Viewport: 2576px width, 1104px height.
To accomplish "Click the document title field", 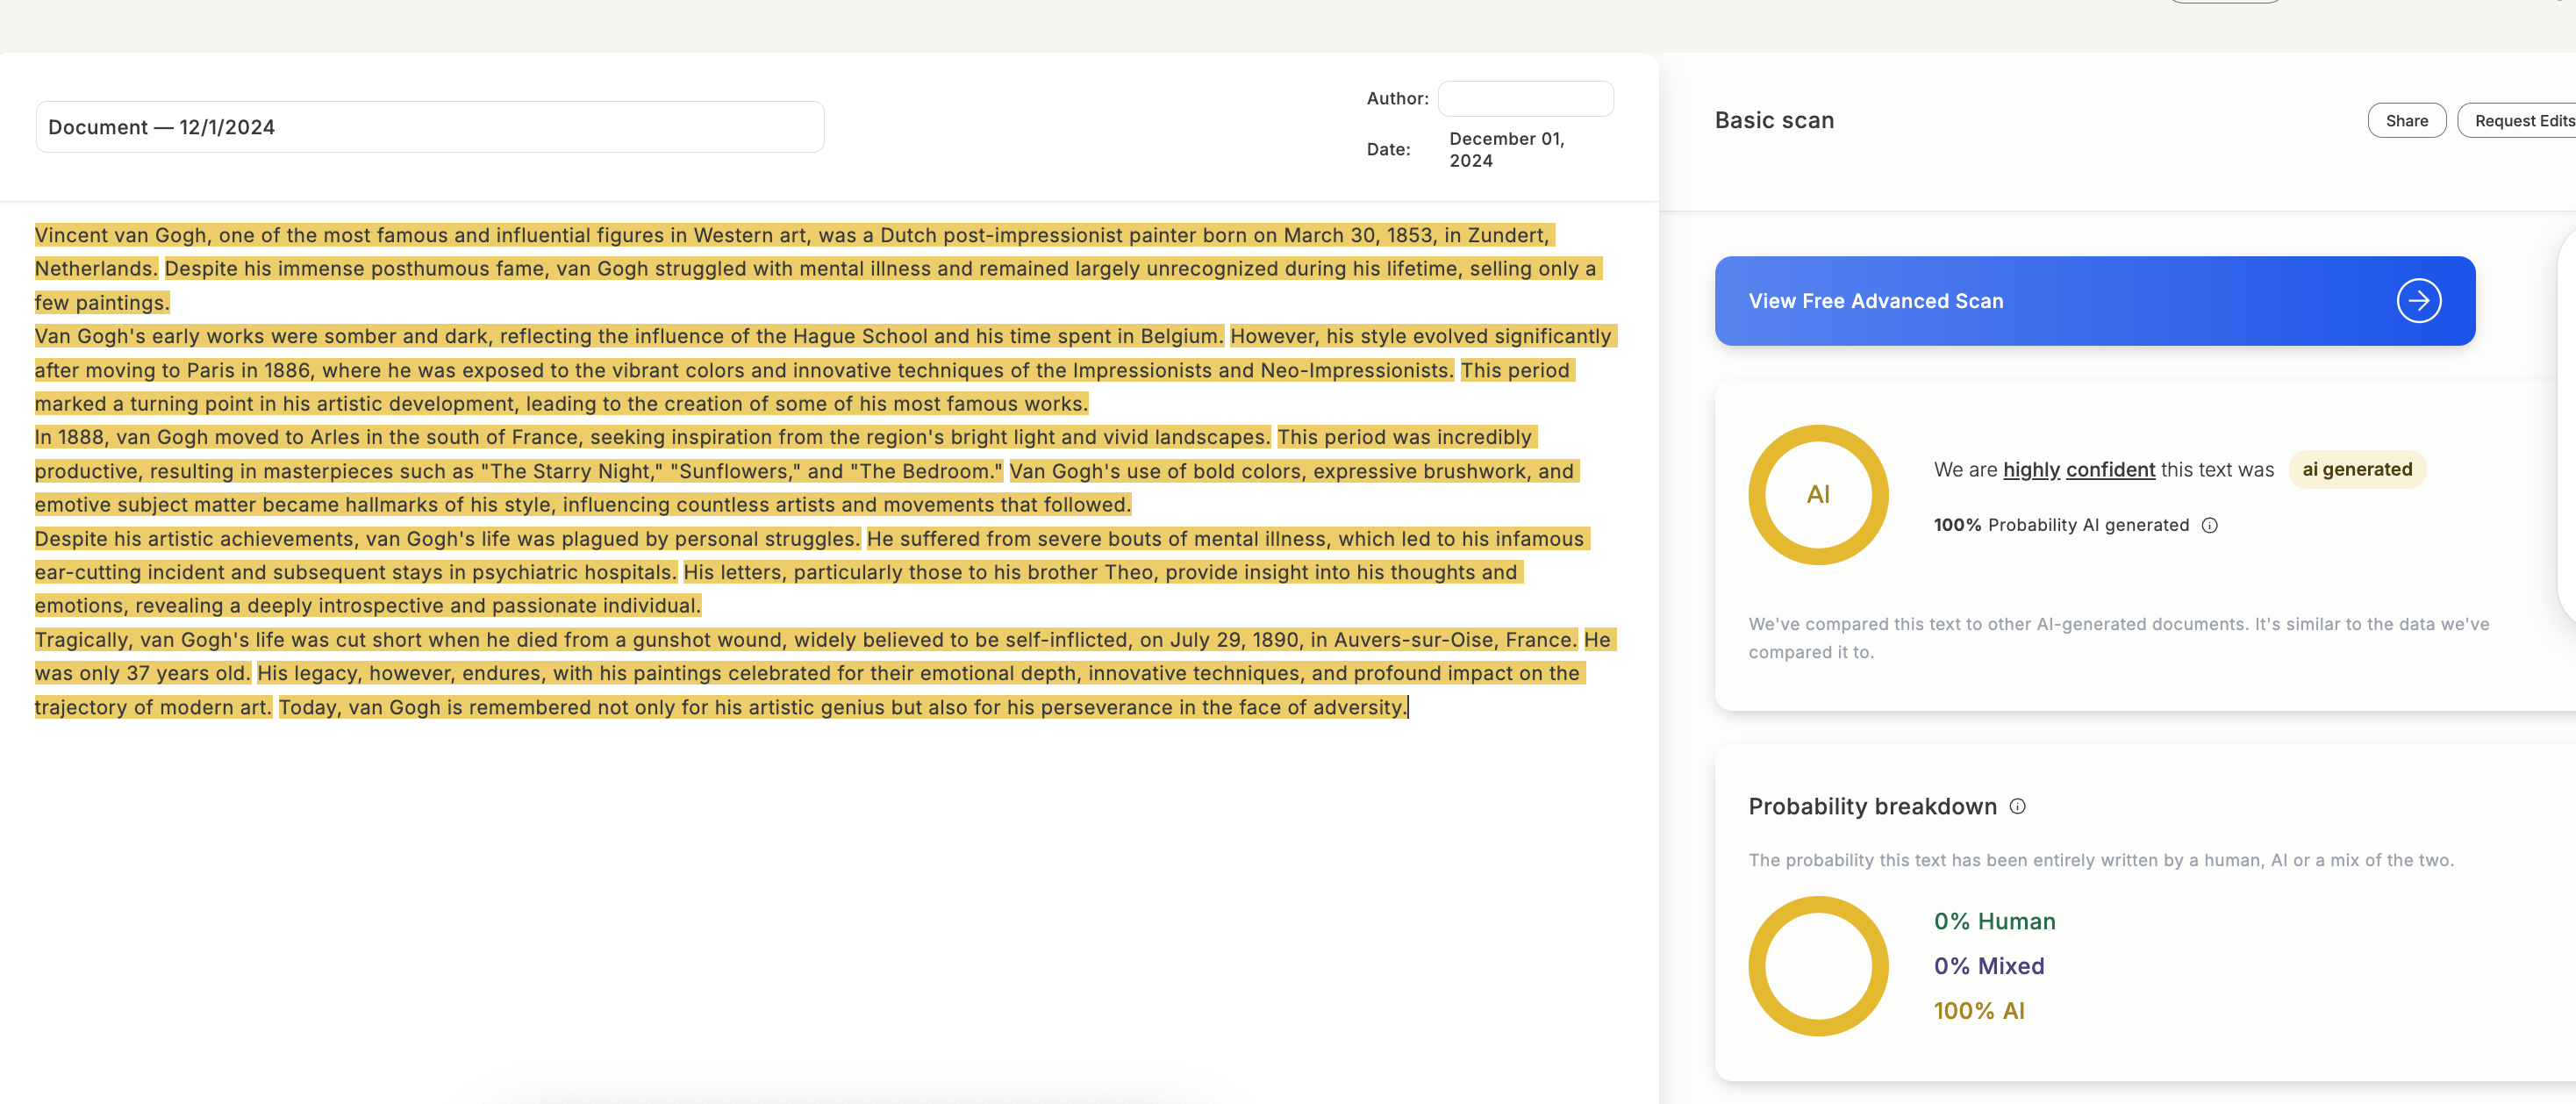I will click(x=430, y=127).
